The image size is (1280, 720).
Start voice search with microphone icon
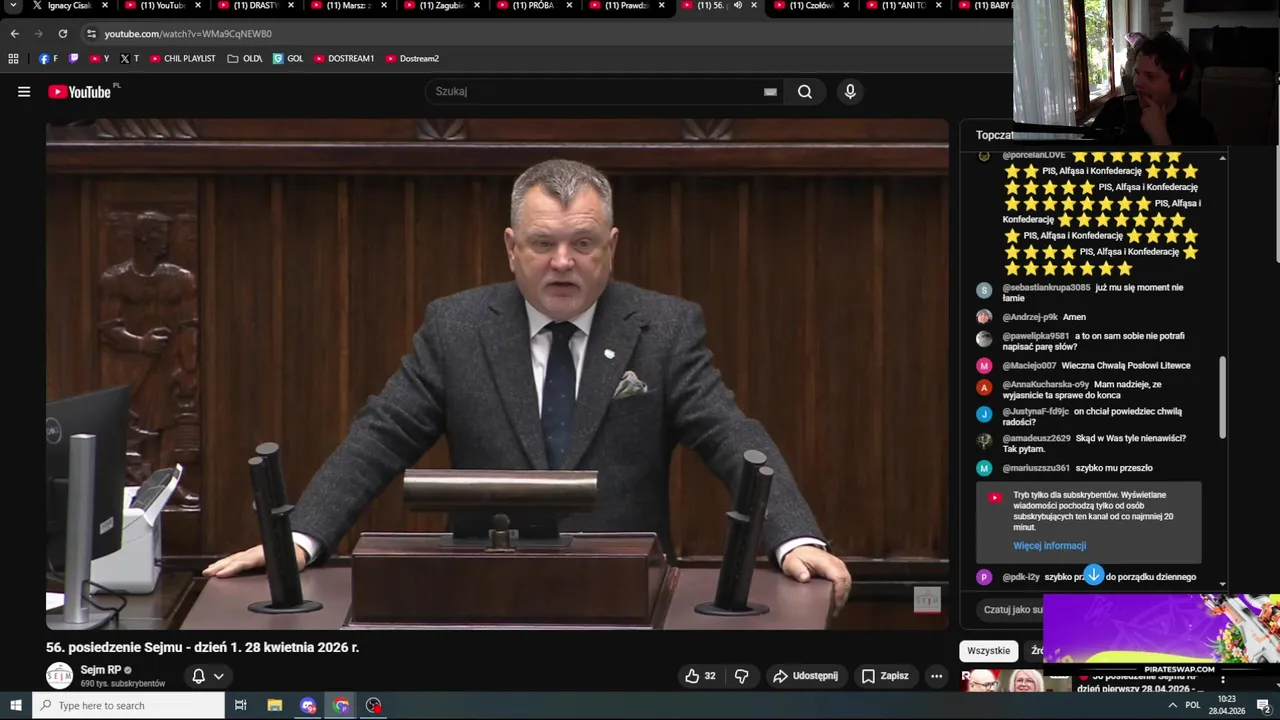(850, 92)
